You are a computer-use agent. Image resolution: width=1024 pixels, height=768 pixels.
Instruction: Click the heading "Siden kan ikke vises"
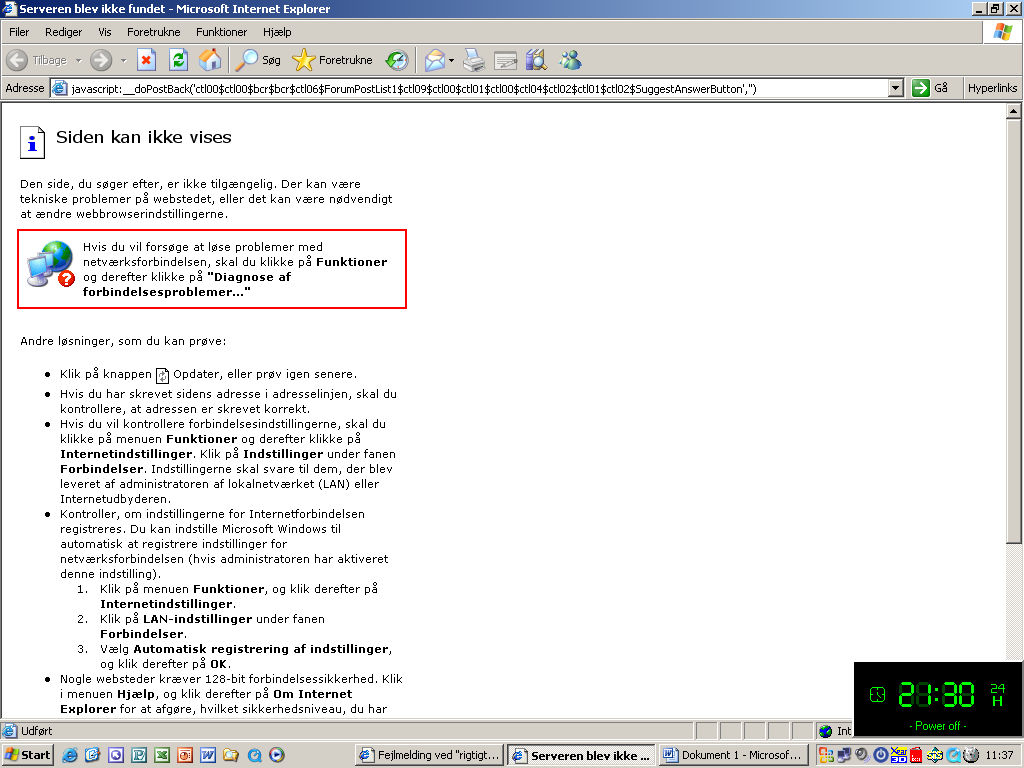pos(144,137)
